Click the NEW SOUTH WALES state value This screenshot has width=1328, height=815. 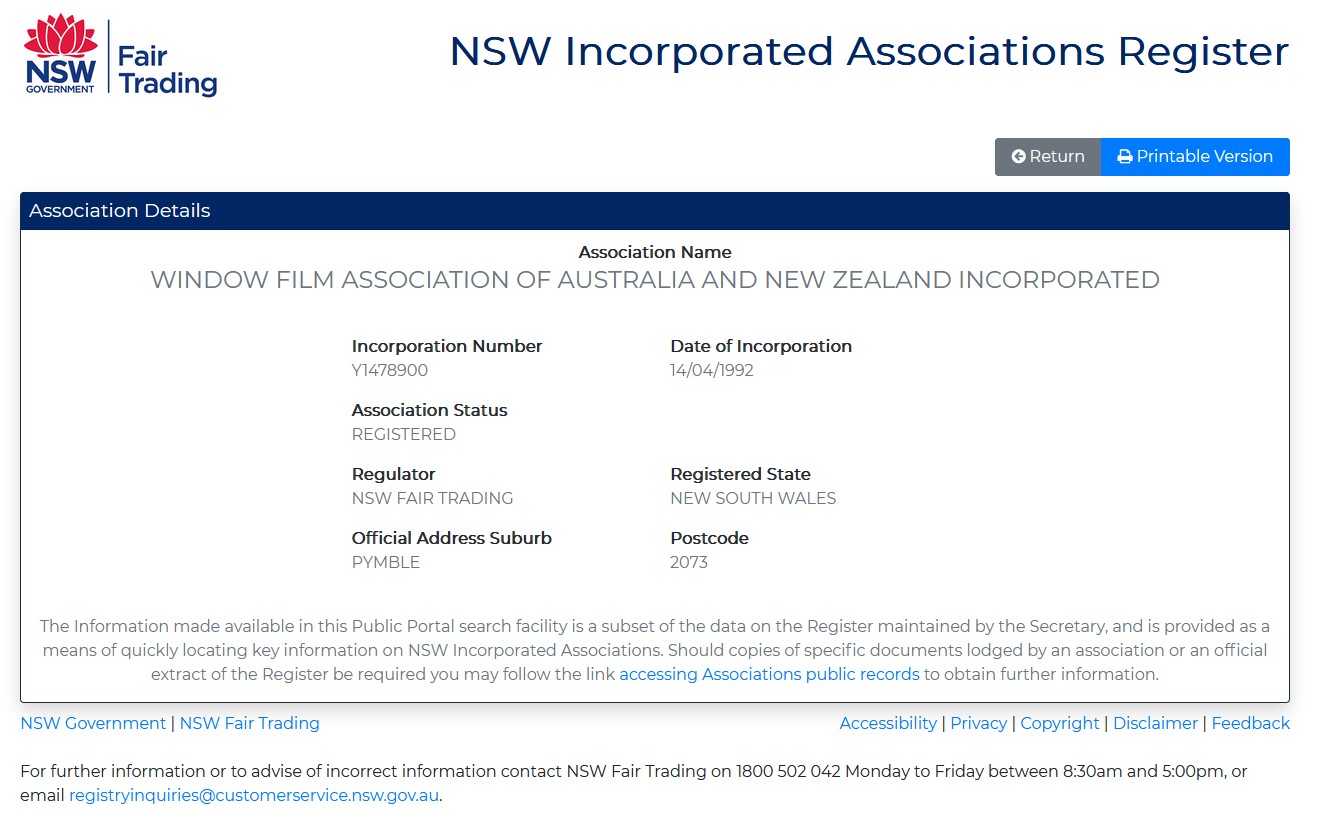753,498
